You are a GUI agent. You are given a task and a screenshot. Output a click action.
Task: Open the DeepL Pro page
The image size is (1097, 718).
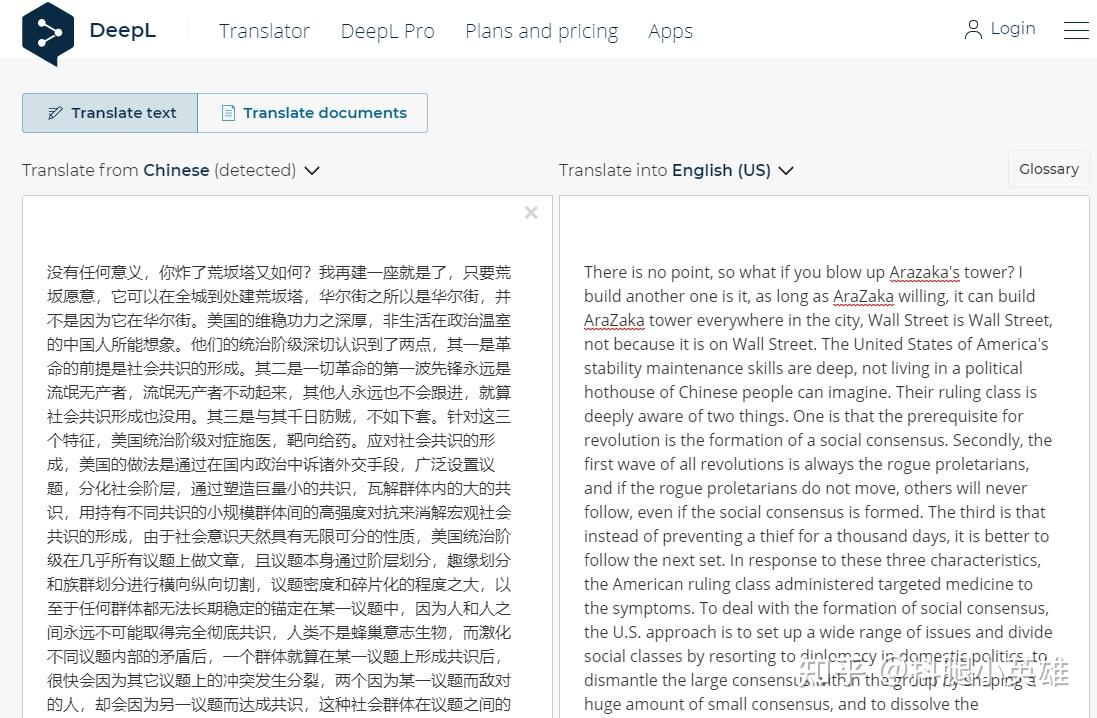(x=387, y=31)
